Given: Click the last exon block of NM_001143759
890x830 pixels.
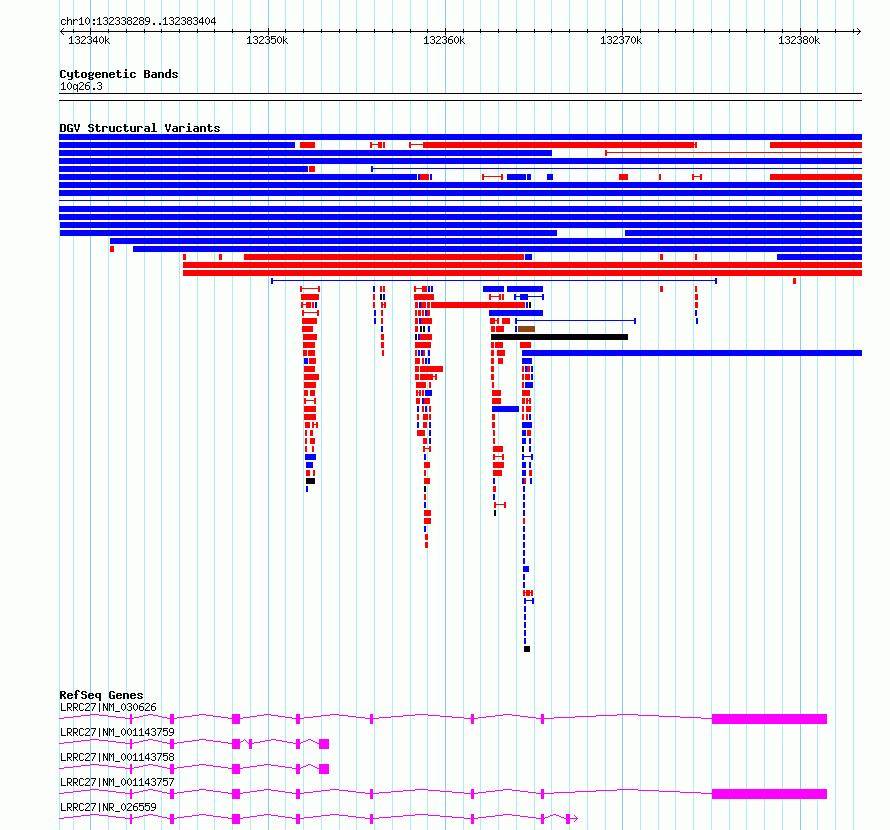Looking at the screenshot, I should [324, 744].
